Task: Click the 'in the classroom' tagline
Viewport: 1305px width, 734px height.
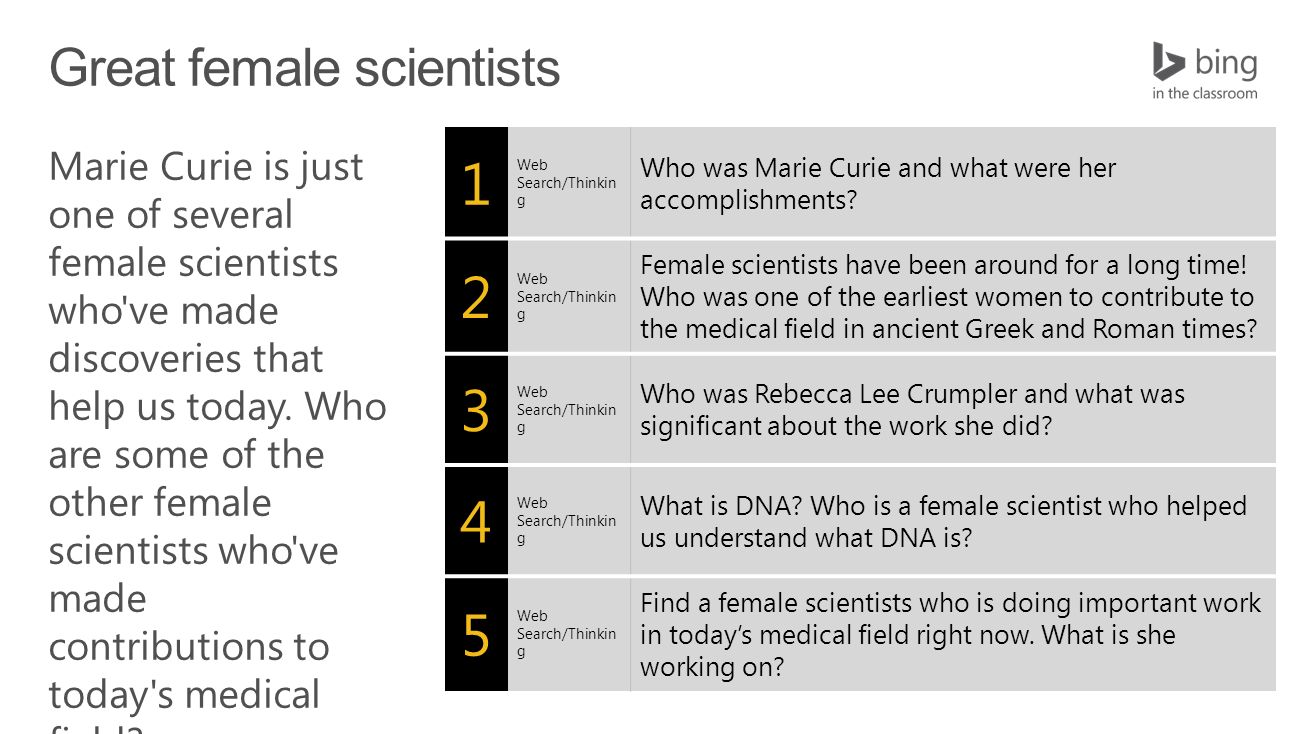Action: (1204, 93)
